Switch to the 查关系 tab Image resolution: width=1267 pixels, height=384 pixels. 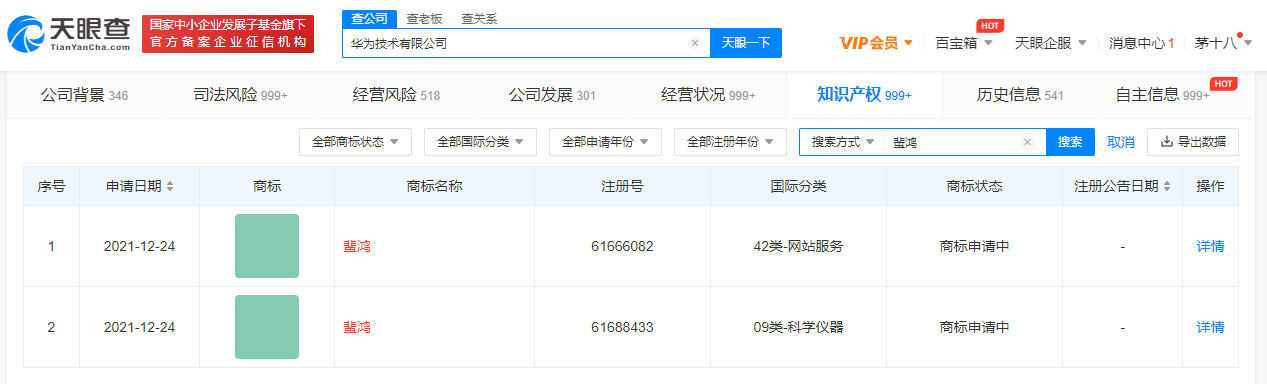click(x=479, y=19)
